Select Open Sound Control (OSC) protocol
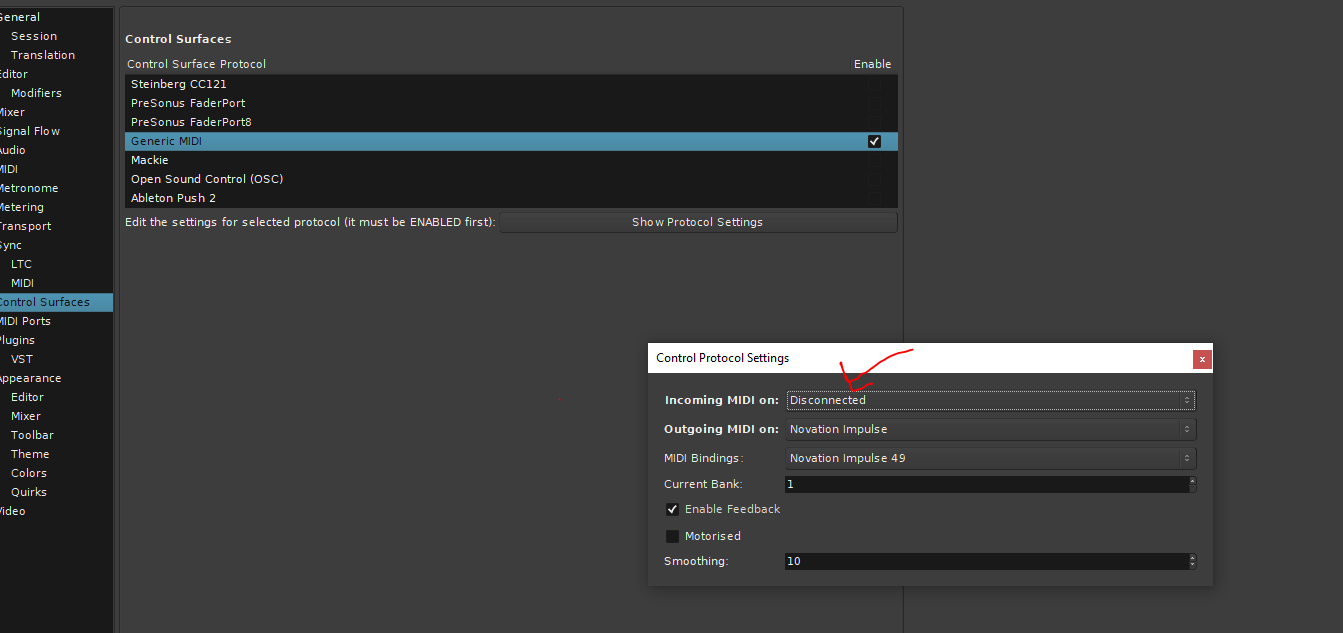This screenshot has height=633, width=1343. pos(206,180)
